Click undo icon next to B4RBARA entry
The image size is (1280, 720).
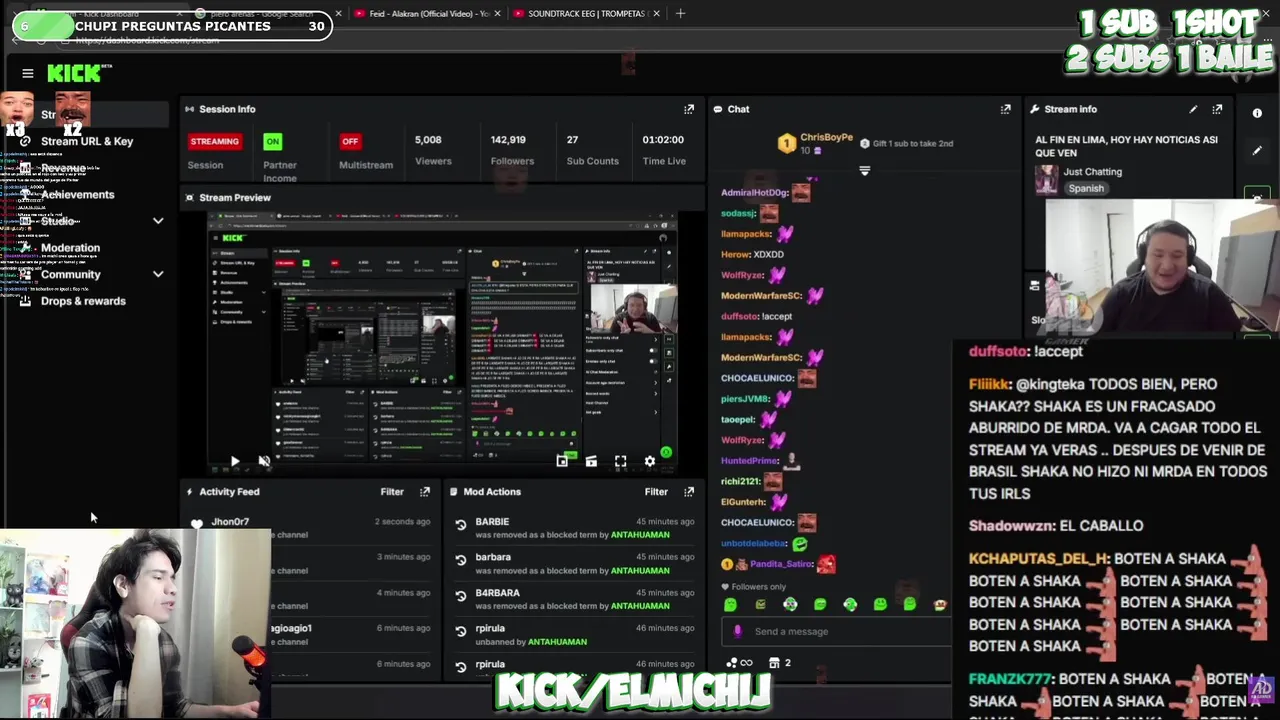[x=461, y=596]
